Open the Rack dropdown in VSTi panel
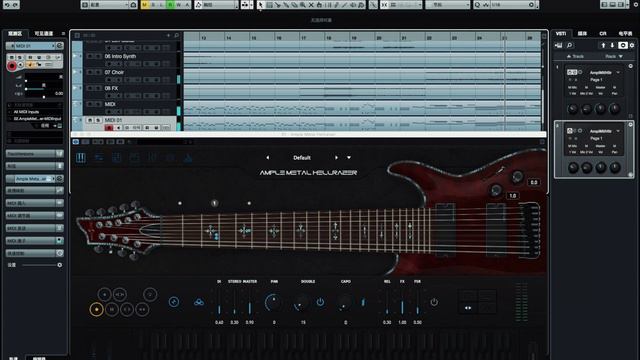 pos(614,56)
